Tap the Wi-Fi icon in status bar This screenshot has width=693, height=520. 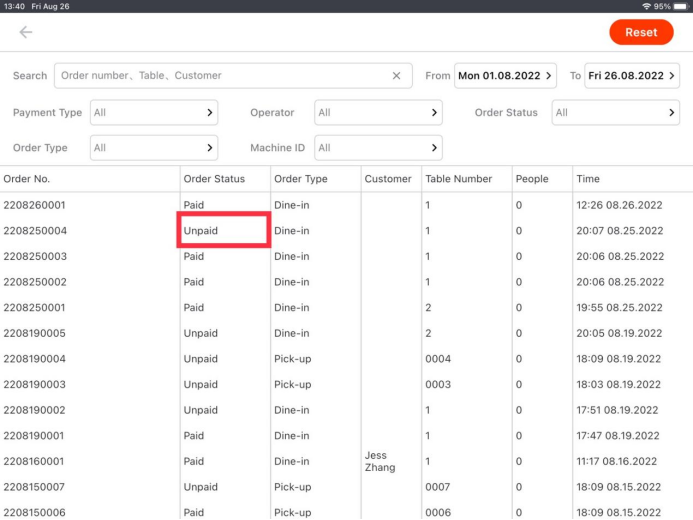tap(647, 6)
